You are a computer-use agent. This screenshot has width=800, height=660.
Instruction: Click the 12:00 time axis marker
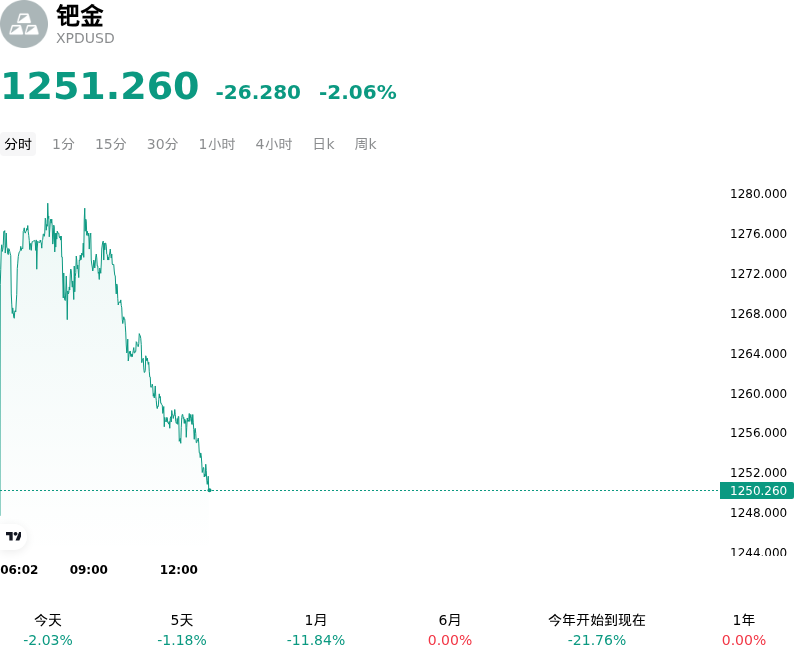click(x=179, y=570)
